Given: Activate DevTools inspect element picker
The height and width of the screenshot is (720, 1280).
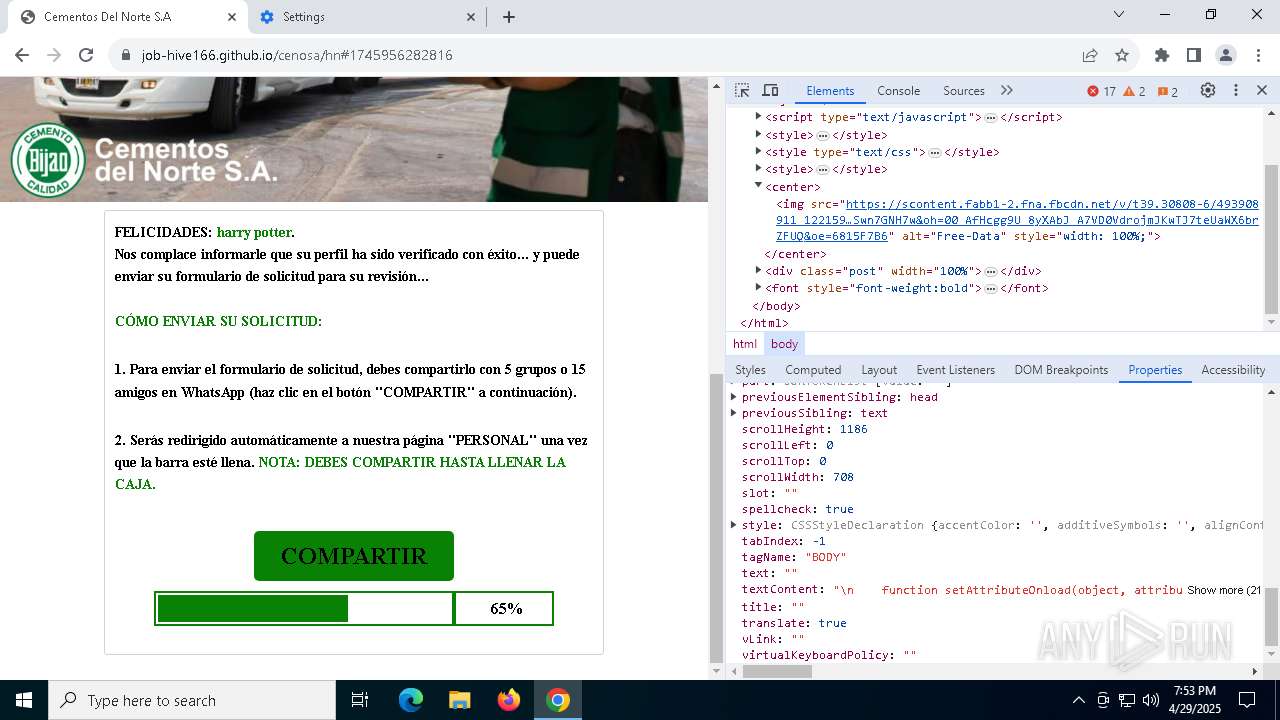Looking at the screenshot, I should (742, 90).
